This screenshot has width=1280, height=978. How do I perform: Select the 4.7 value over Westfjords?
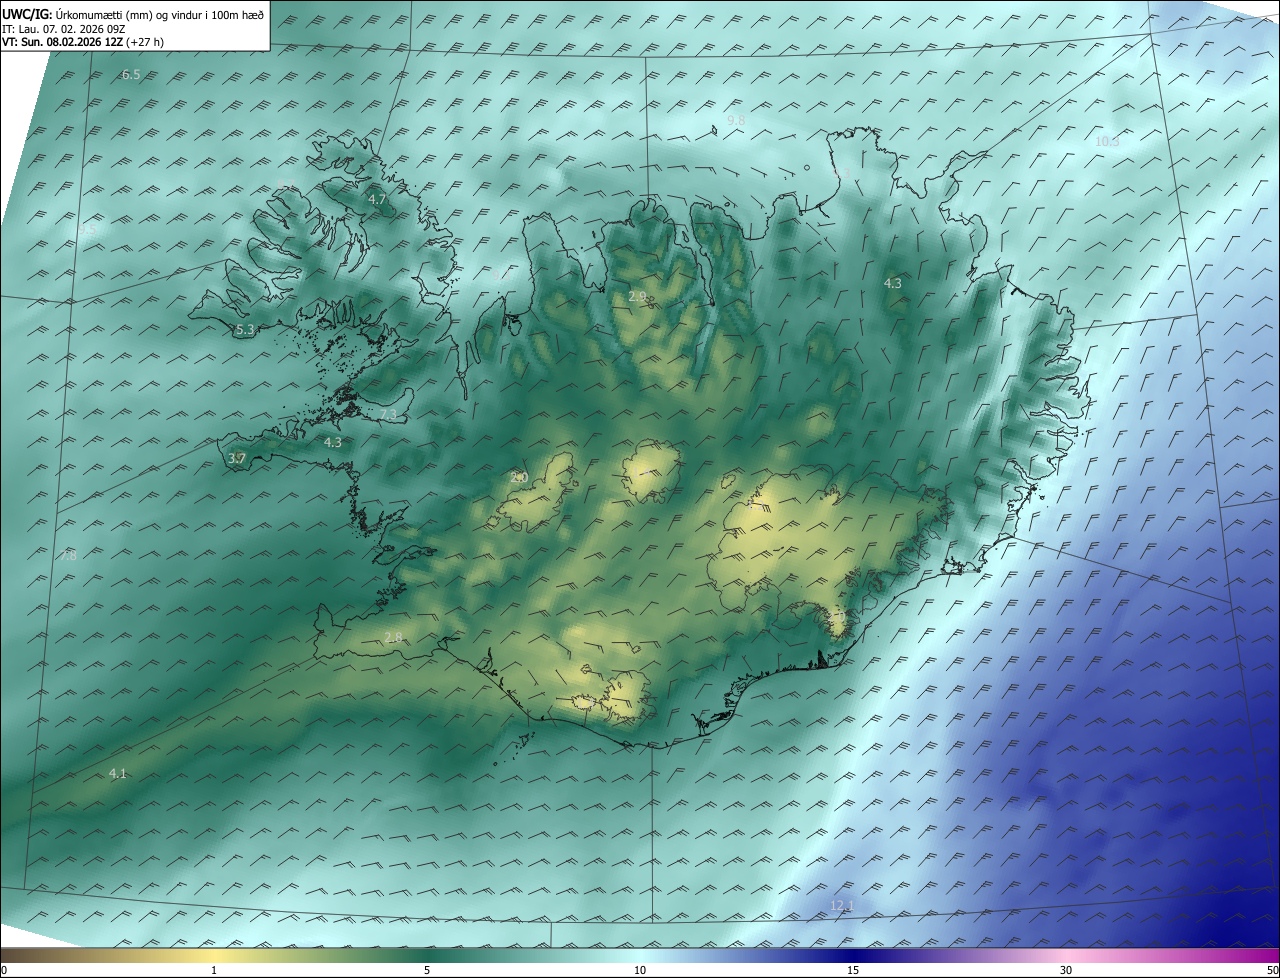coord(377,200)
